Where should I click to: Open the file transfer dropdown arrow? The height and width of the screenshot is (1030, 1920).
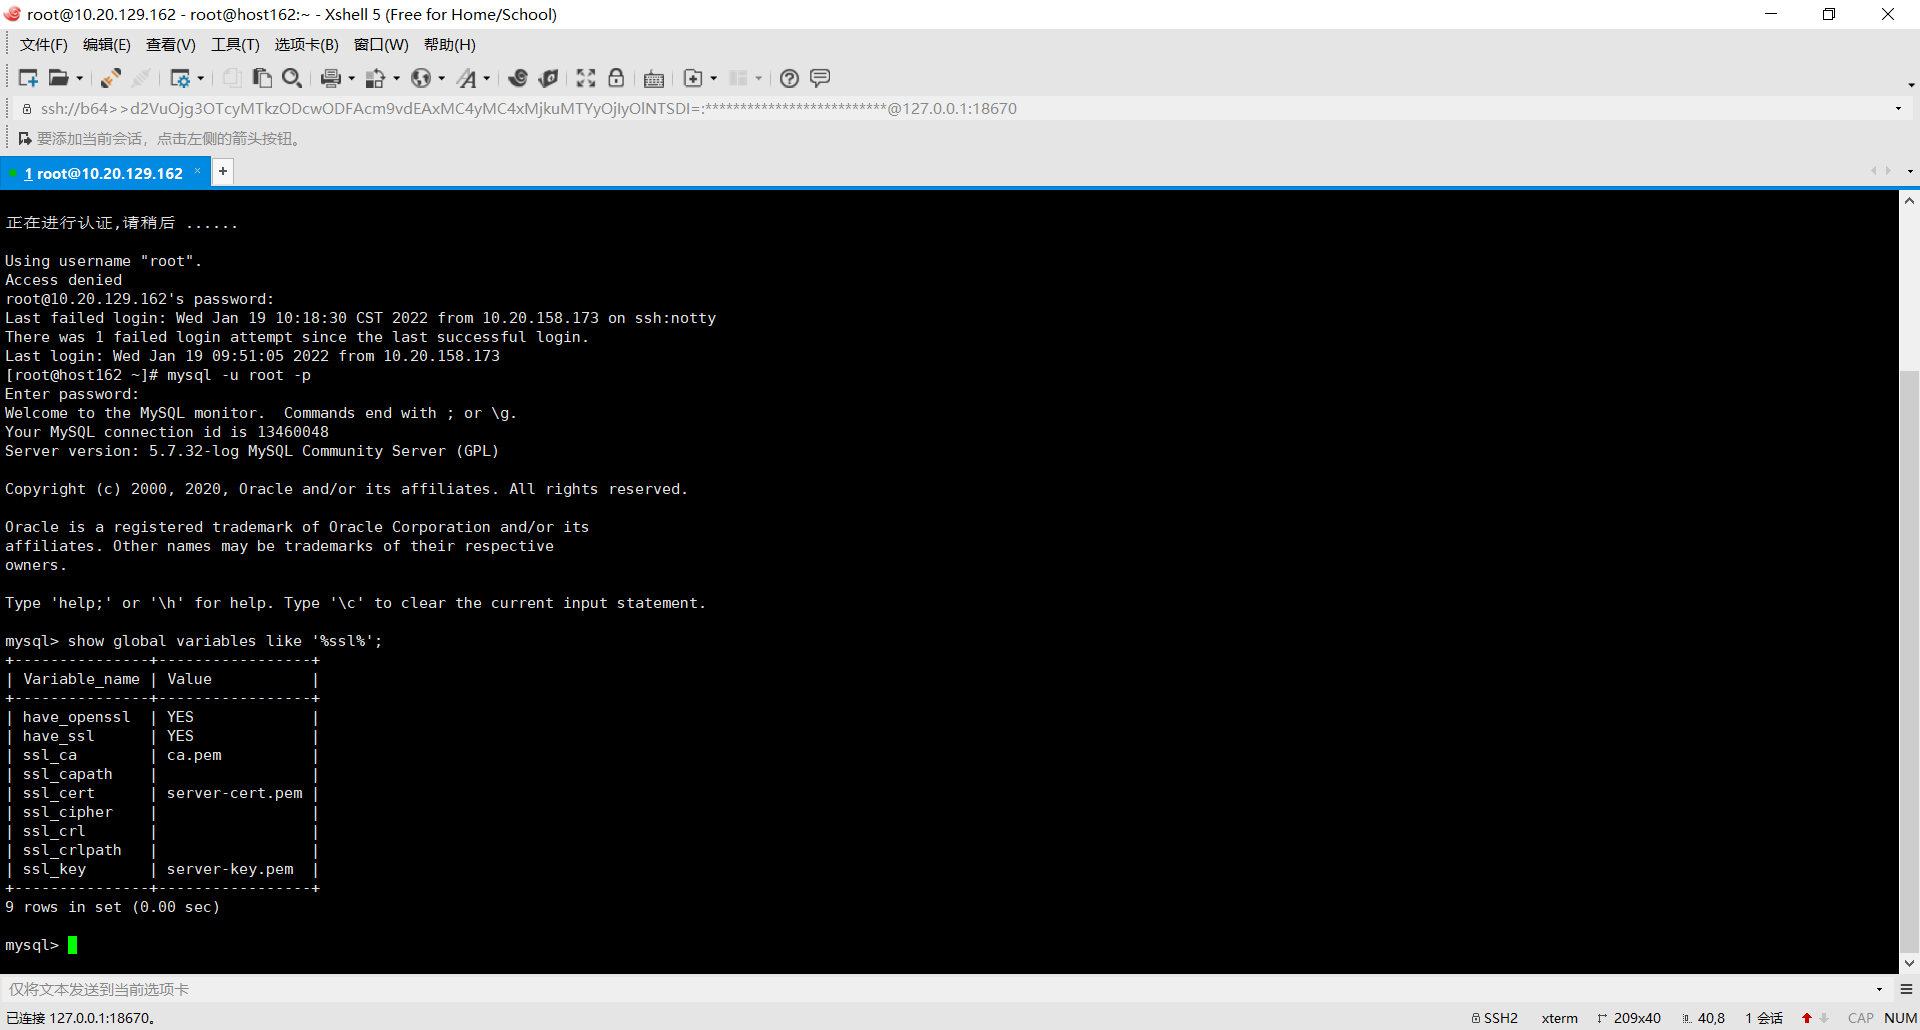(x=395, y=78)
